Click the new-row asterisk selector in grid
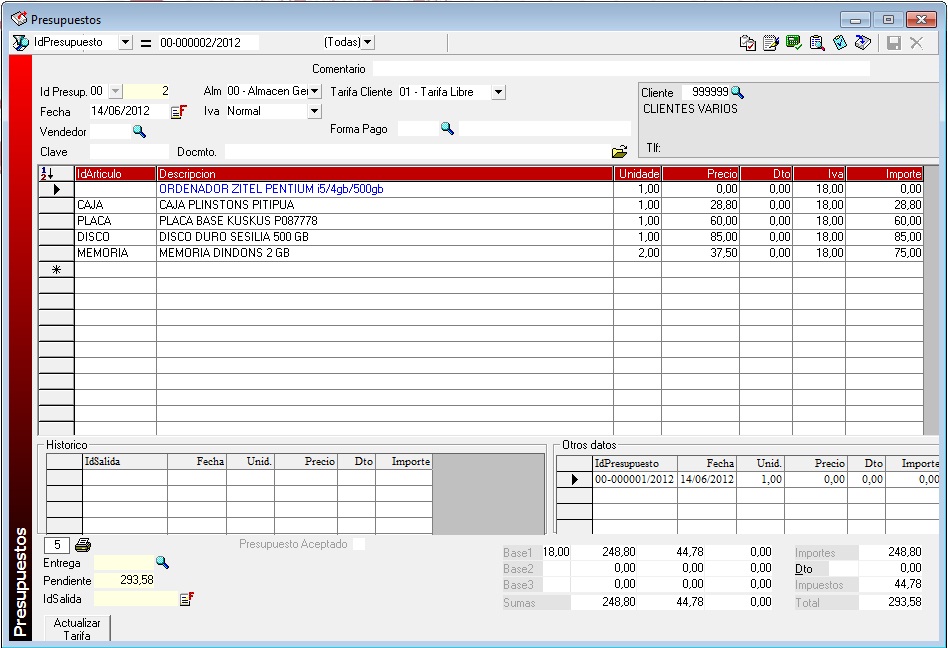 [x=56, y=270]
